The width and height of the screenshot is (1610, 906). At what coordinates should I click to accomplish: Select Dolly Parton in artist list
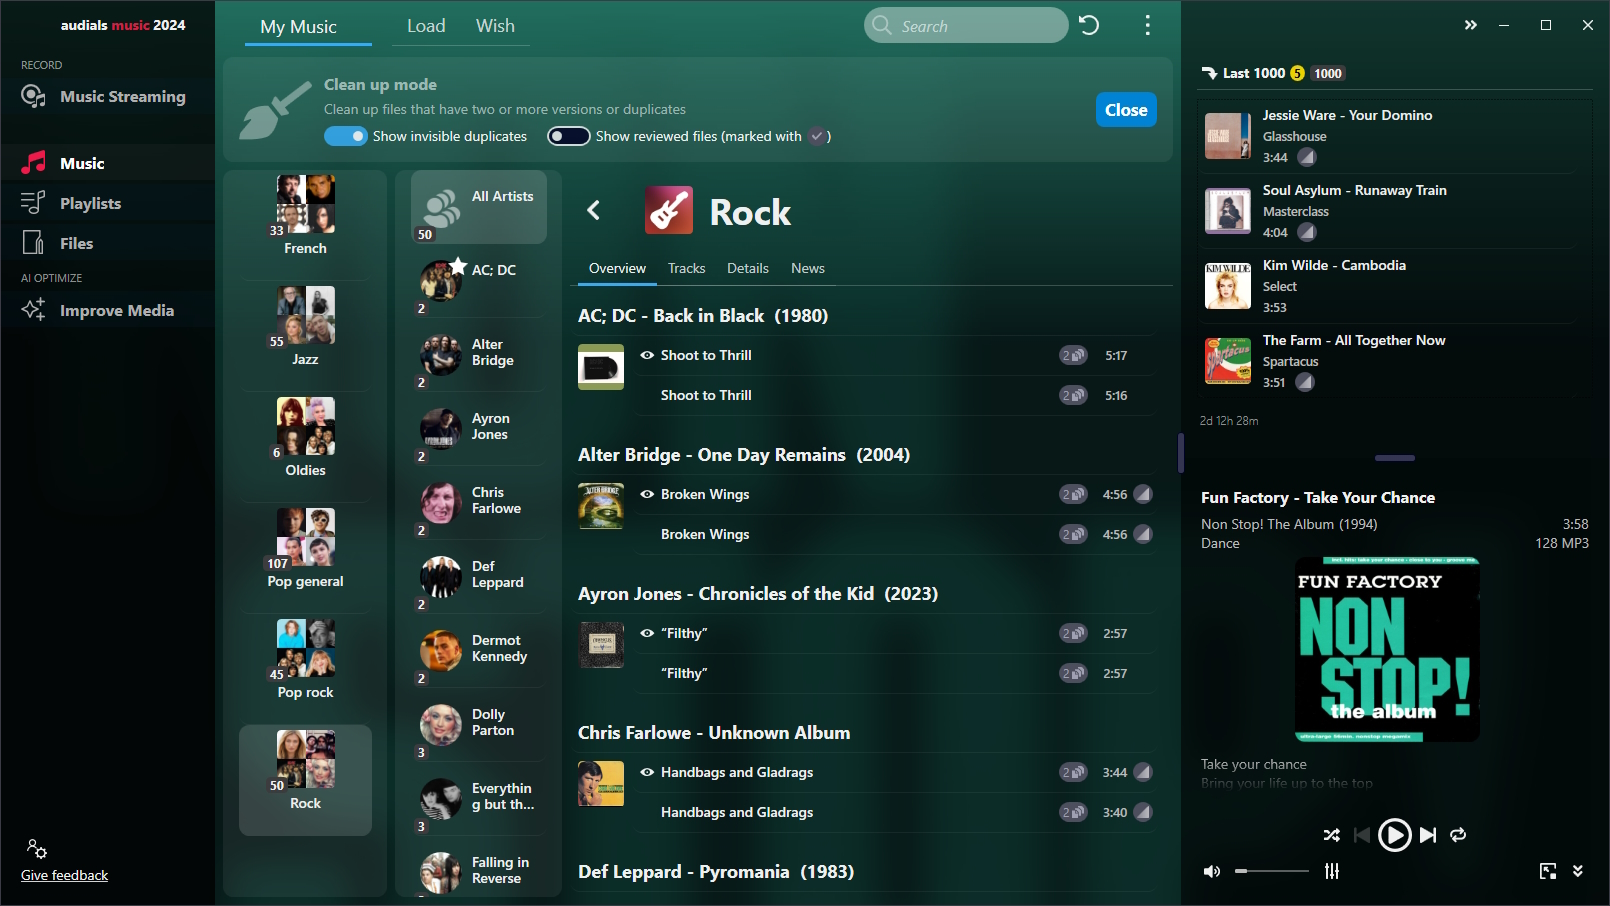tap(479, 726)
